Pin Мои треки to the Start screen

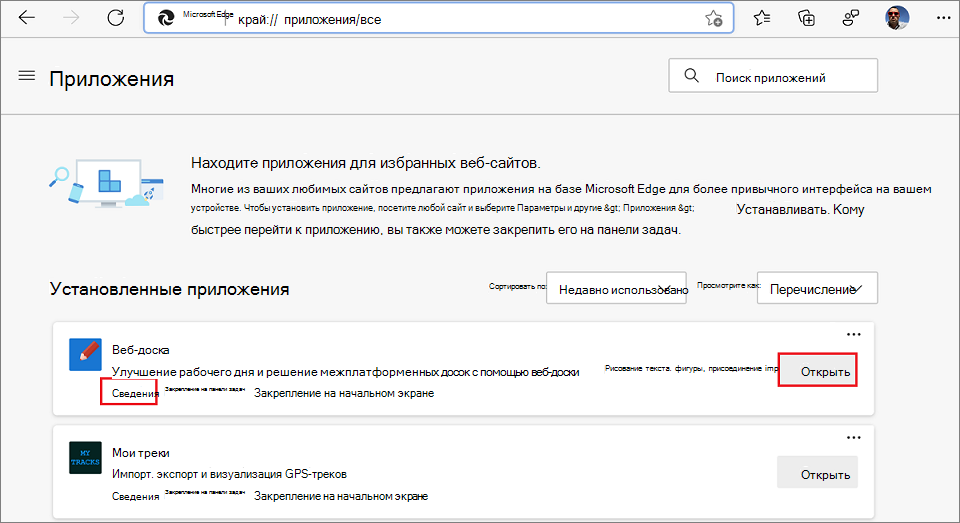341,496
